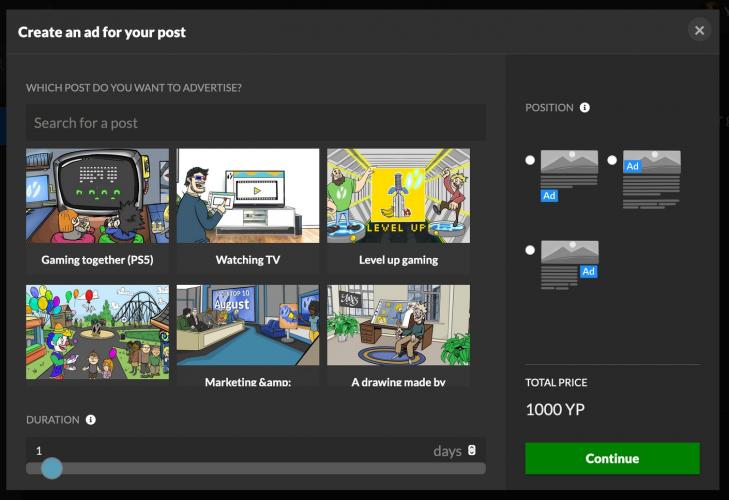
Task: Close the Create an ad dialog
Action: 699,31
